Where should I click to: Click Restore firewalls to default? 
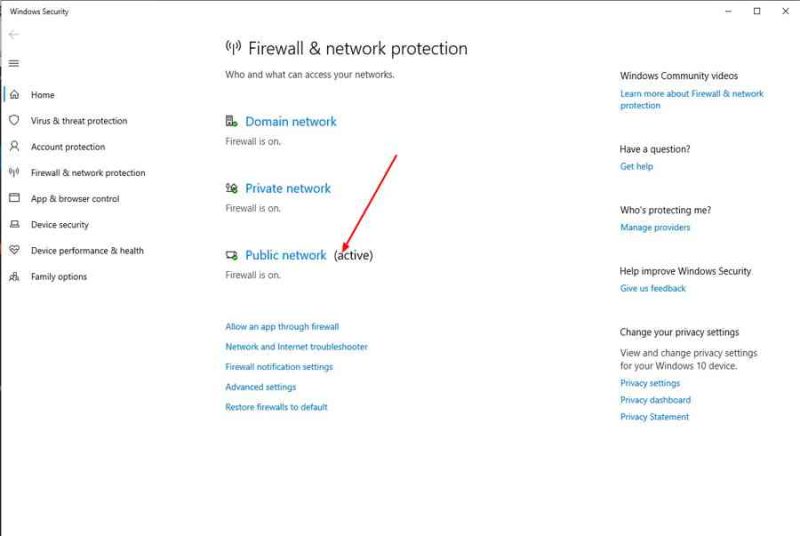tap(277, 407)
